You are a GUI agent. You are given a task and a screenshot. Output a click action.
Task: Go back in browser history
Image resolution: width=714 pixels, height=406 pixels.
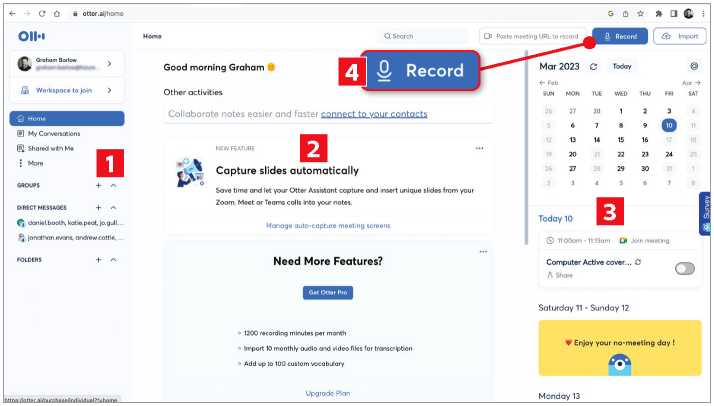(12, 14)
